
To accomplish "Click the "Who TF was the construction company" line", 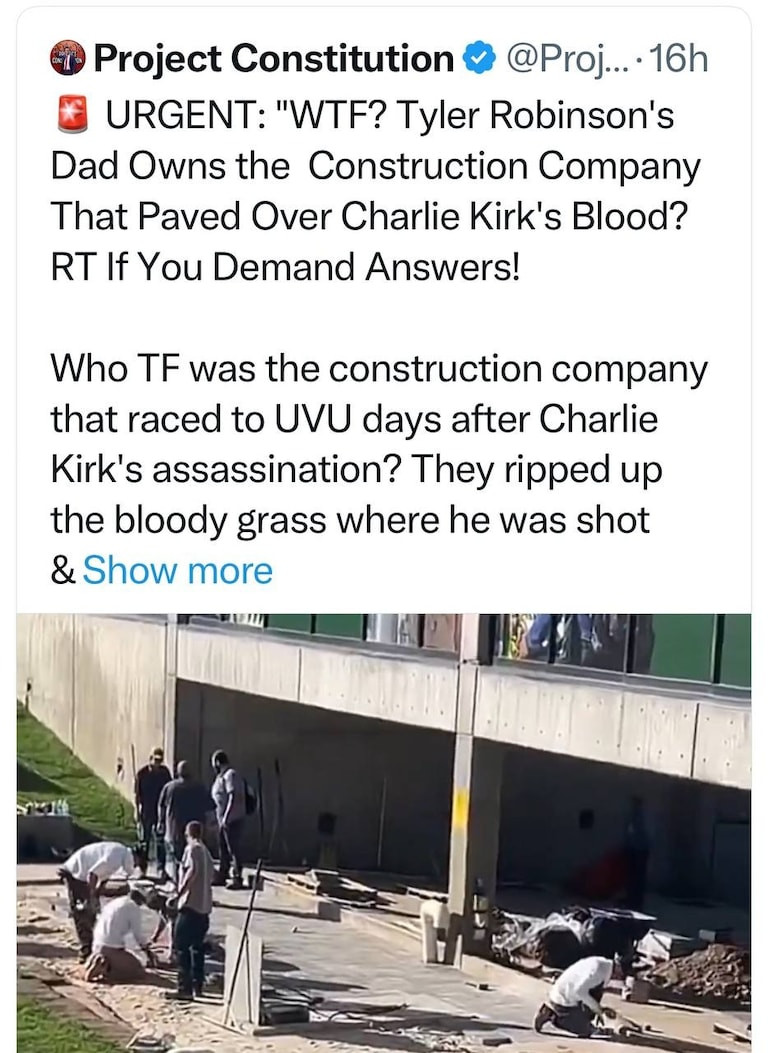I will click(379, 369).
